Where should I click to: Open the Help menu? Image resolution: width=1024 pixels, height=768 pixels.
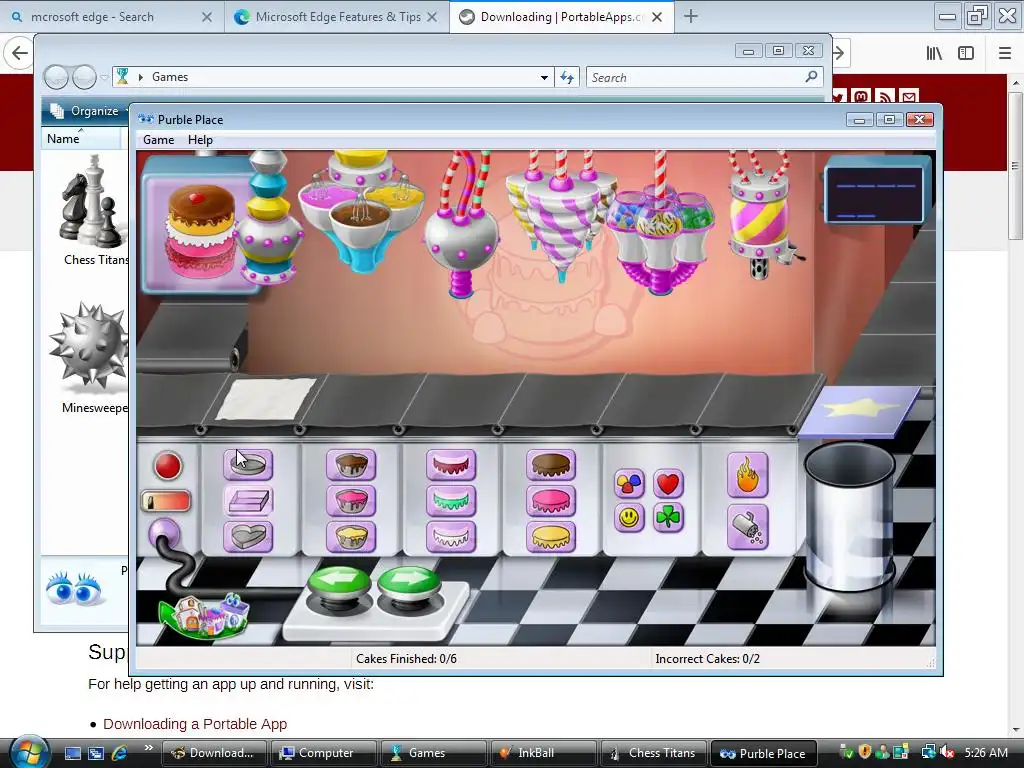200,140
